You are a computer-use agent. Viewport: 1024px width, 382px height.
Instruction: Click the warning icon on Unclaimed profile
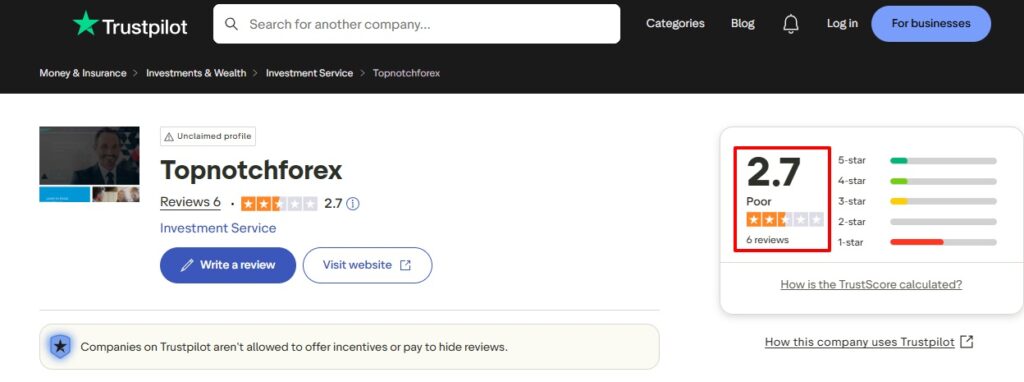[169, 136]
